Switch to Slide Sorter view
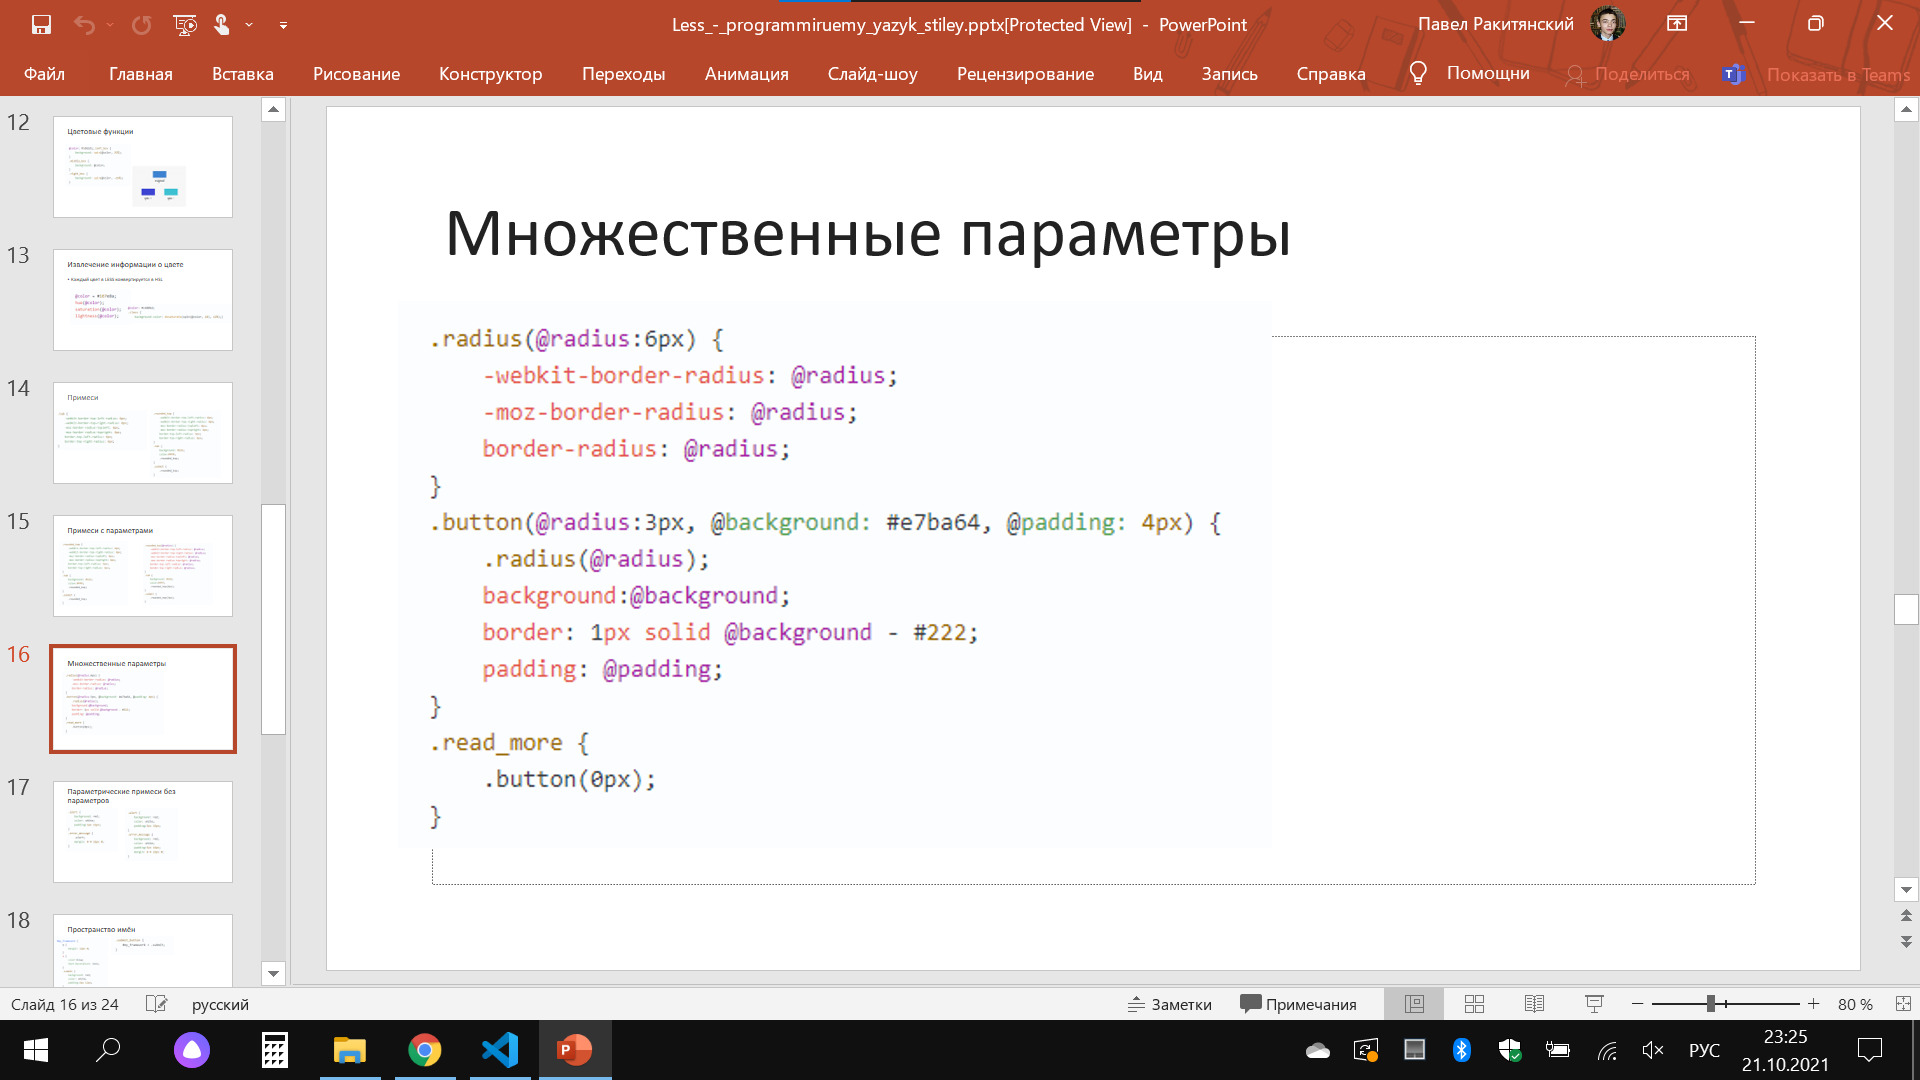This screenshot has width=1920, height=1080. 1474,1004
